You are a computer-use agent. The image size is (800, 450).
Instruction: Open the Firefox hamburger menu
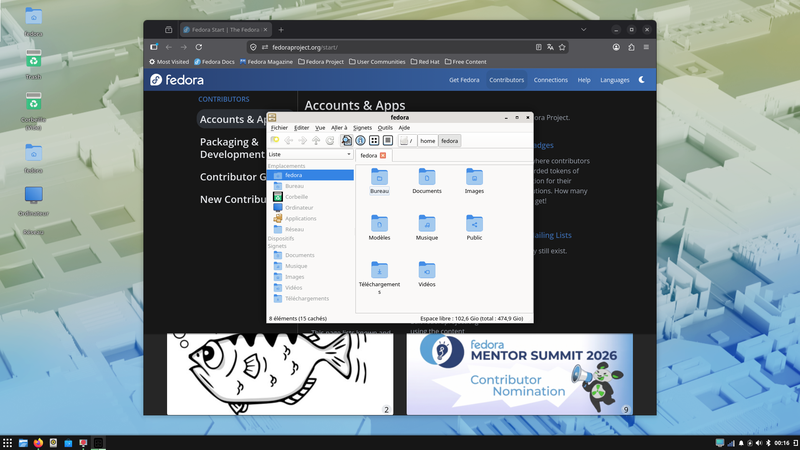pyautogui.click(x=646, y=47)
